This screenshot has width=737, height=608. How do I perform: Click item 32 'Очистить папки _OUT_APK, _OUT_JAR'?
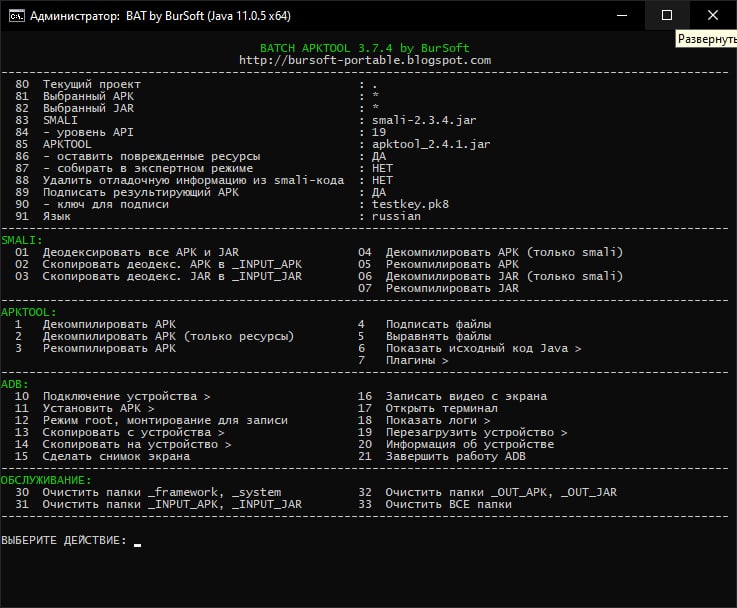pos(487,492)
